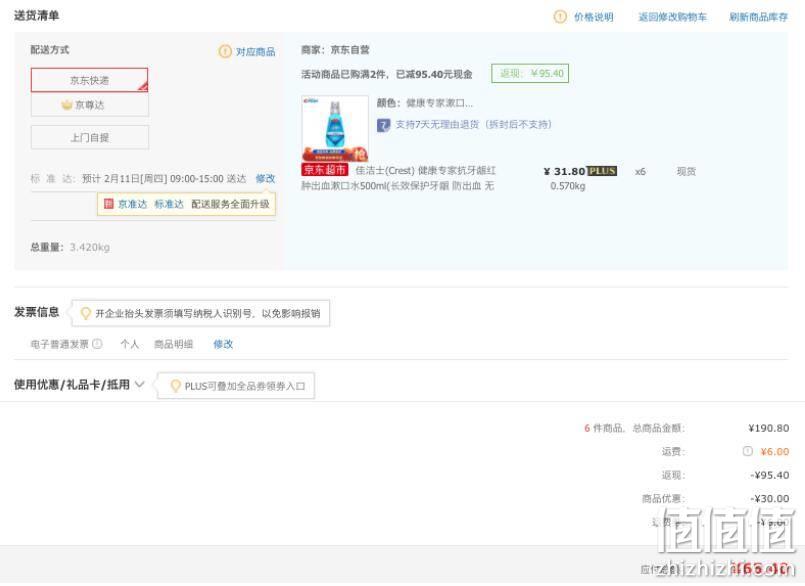This screenshot has height=586, width=805.
Task: Click the lightbulb icon in invoice tip
Action: point(86,313)
